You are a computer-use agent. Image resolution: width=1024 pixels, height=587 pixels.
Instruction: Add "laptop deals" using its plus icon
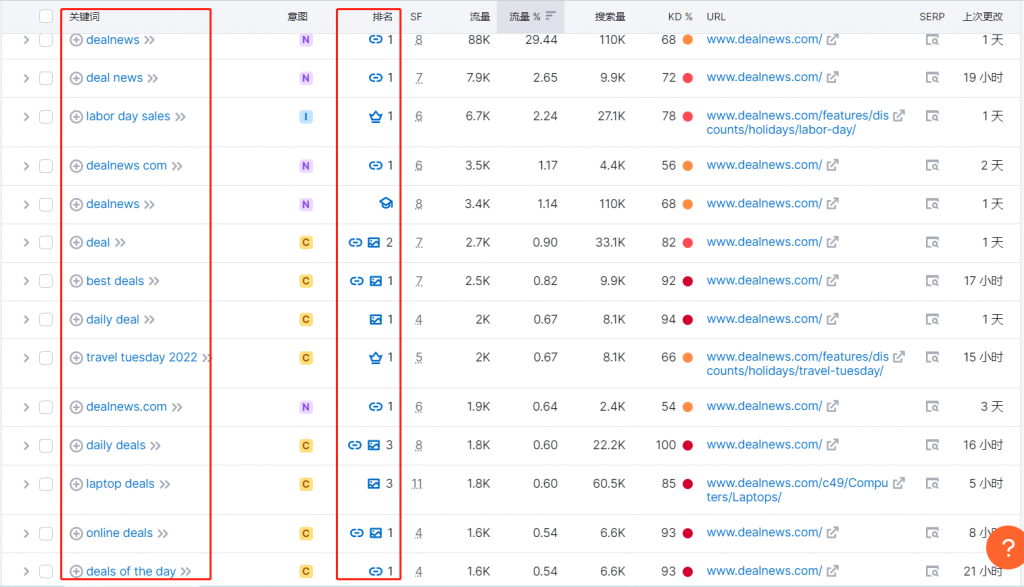pyautogui.click(x=76, y=484)
